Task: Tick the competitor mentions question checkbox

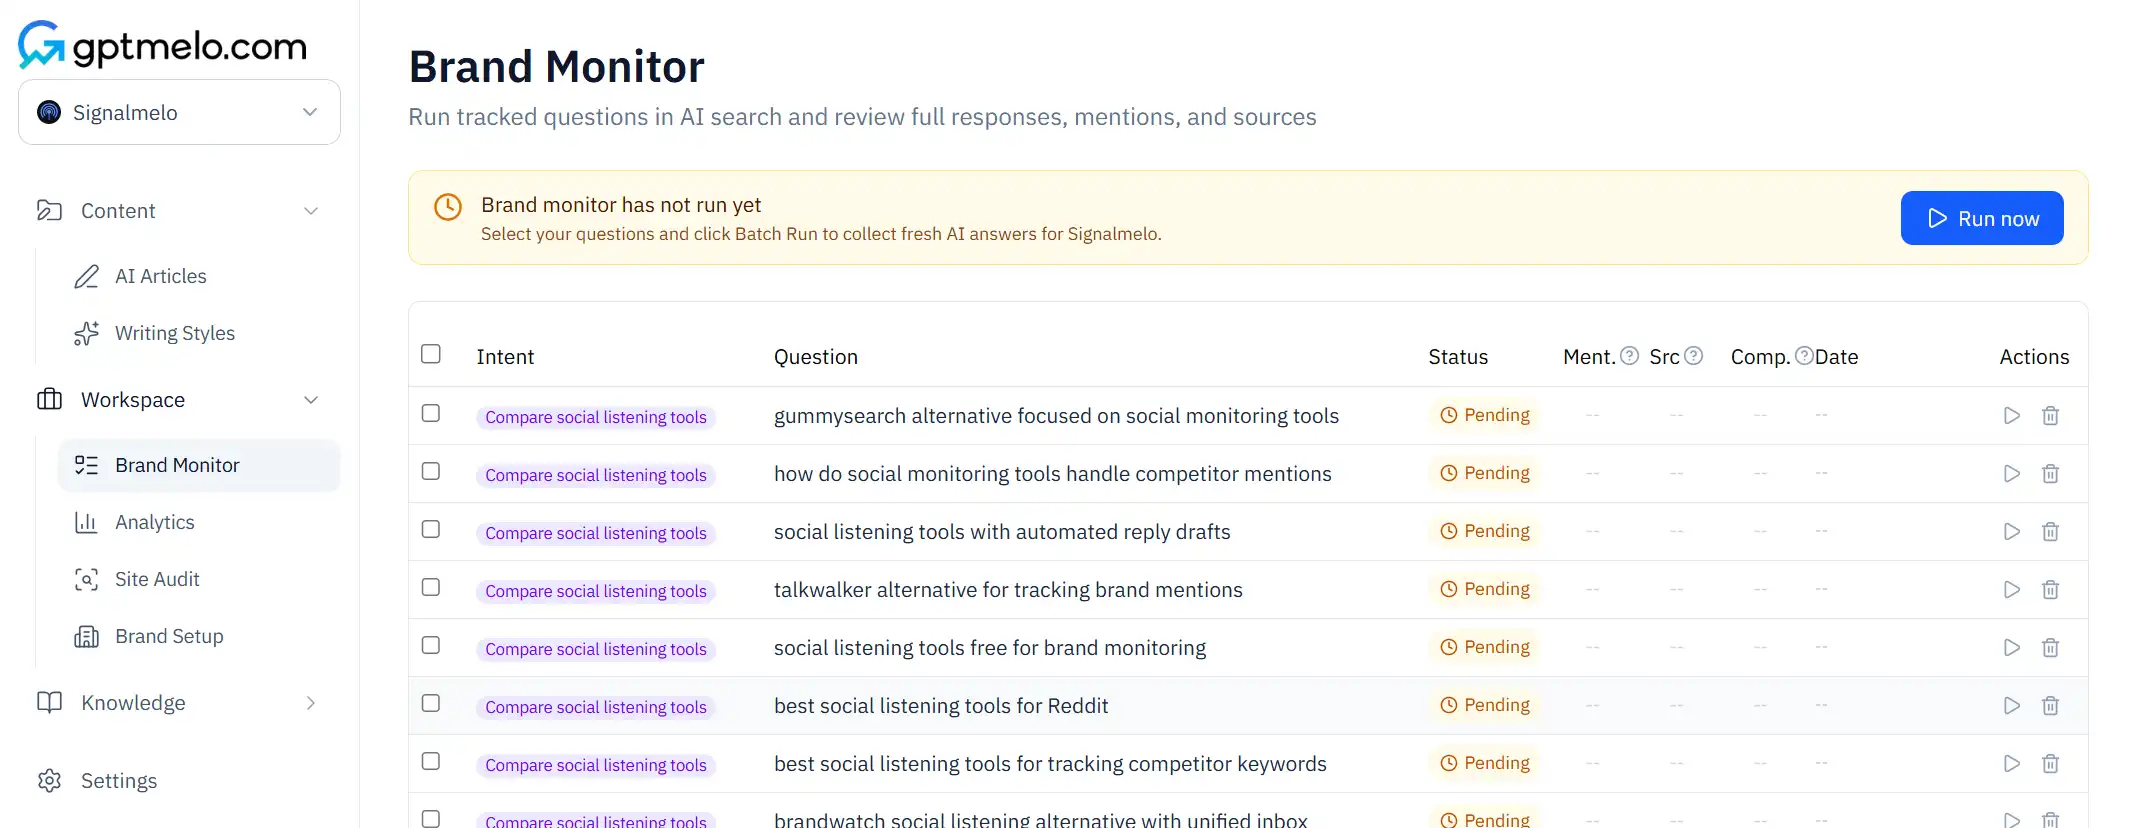Action: click(431, 471)
